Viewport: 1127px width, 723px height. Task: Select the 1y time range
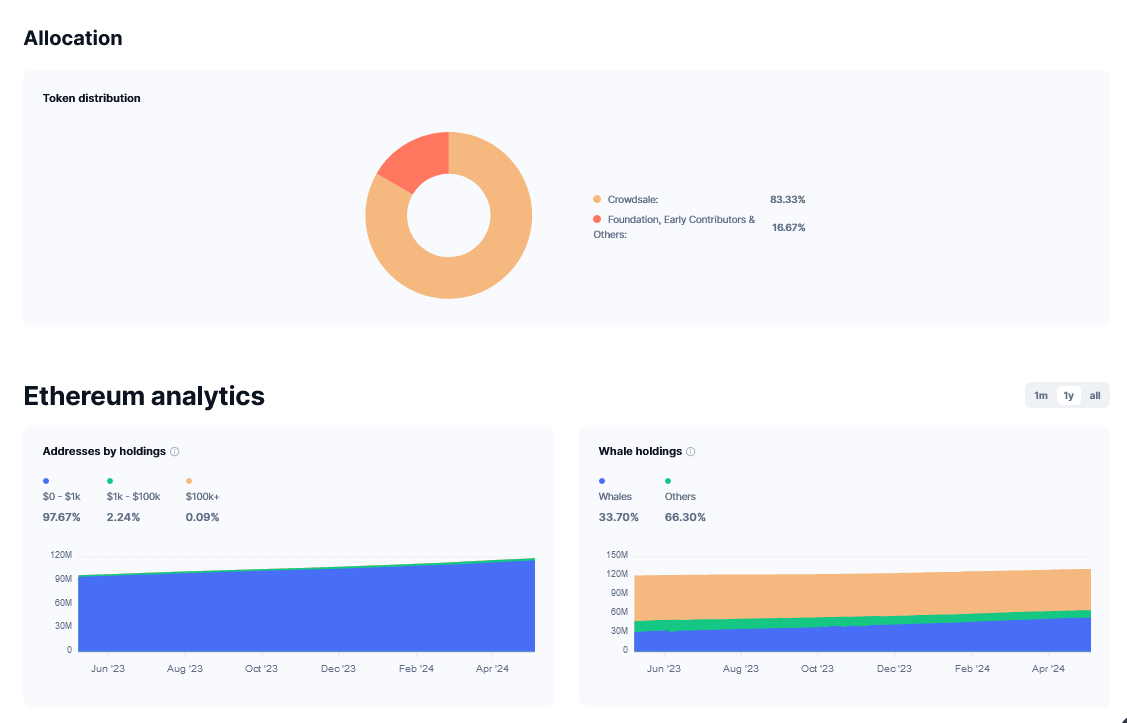(x=1068, y=396)
